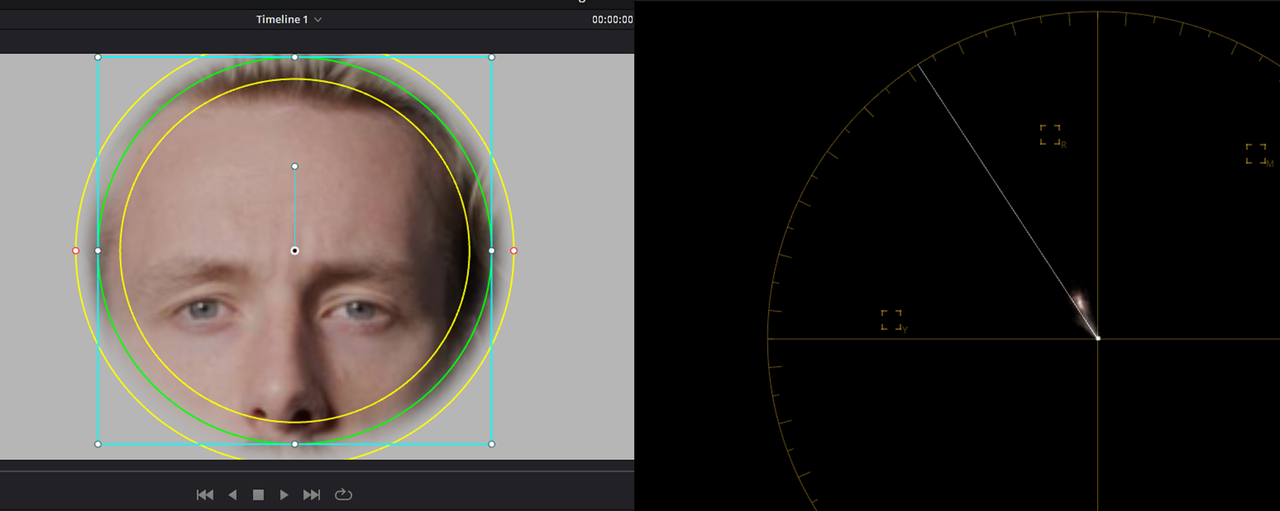Select the bottom-left bounding box corner handle
The width and height of the screenshot is (1280, 511).
click(x=98, y=443)
